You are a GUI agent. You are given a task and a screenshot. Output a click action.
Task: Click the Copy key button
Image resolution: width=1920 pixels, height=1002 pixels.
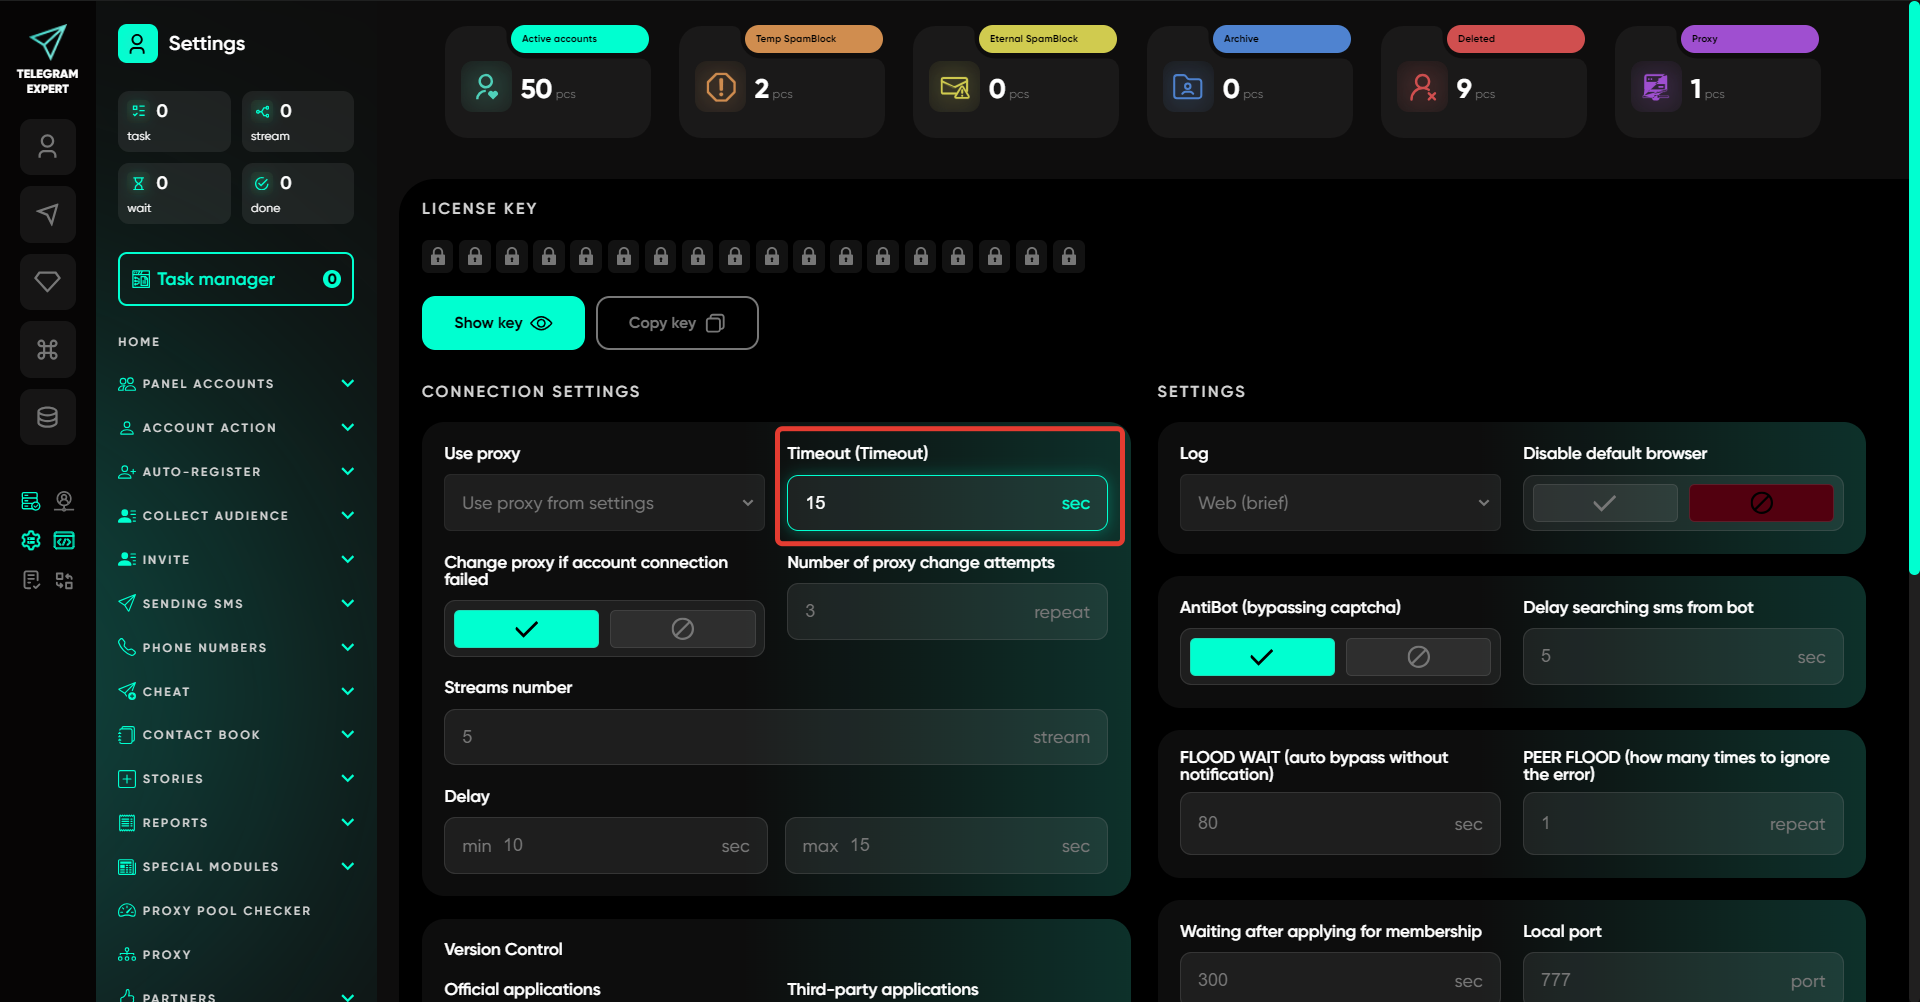coord(676,323)
